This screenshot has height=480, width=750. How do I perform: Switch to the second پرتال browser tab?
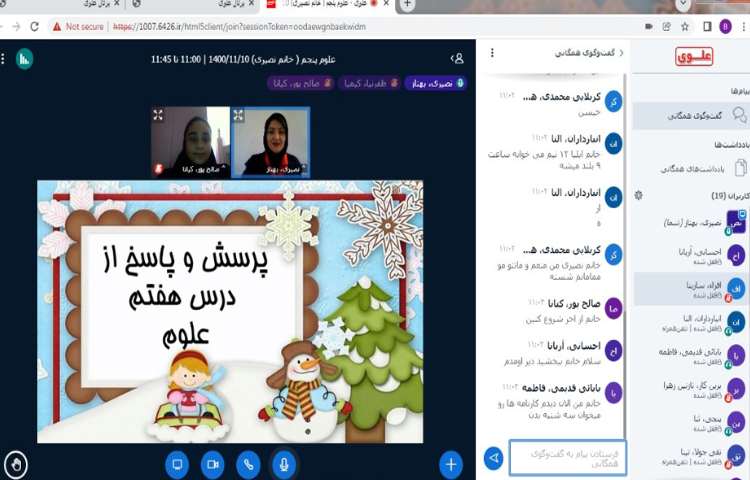[x=193, y=4]
